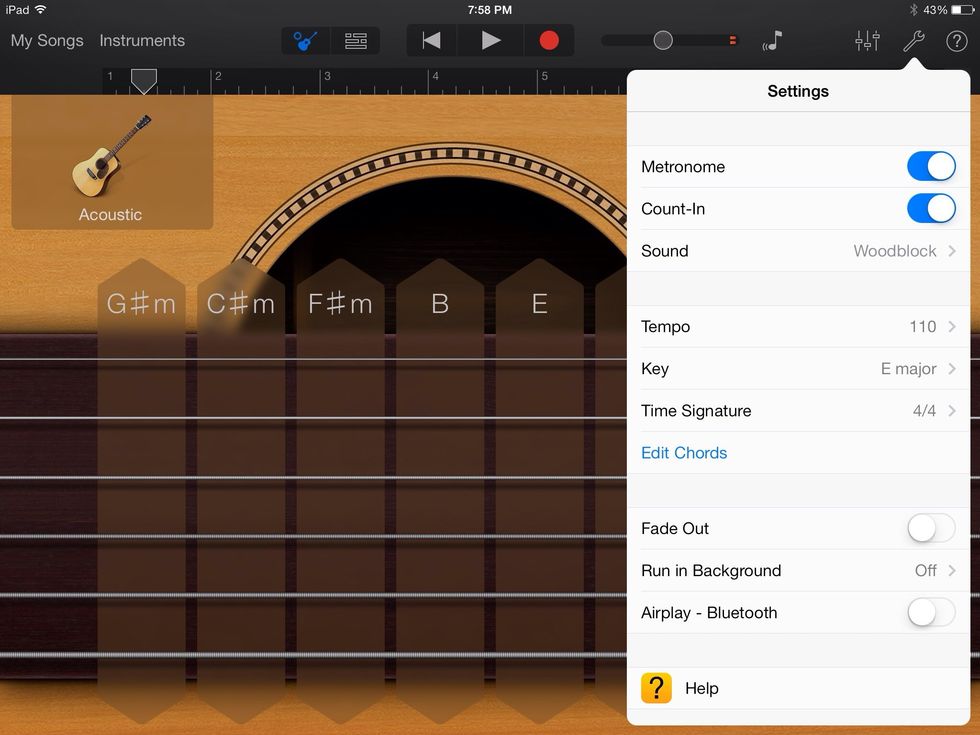Tap the red Record button

pos(549,41)
